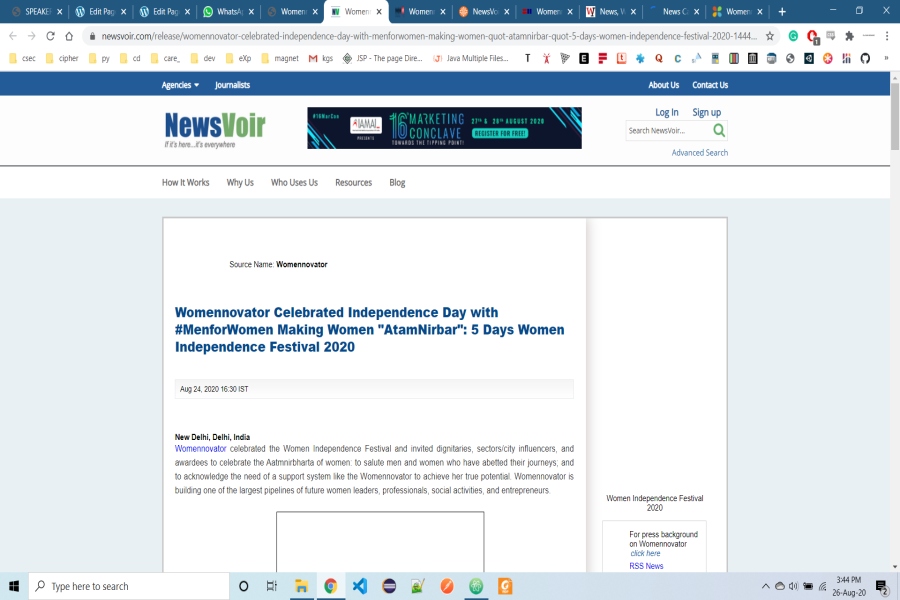Image resolution: width=900 pixels, height=600 pixels.
Task: Expand the hidden bookmarks overflow chevron
Action: click(x=886, y=58)
